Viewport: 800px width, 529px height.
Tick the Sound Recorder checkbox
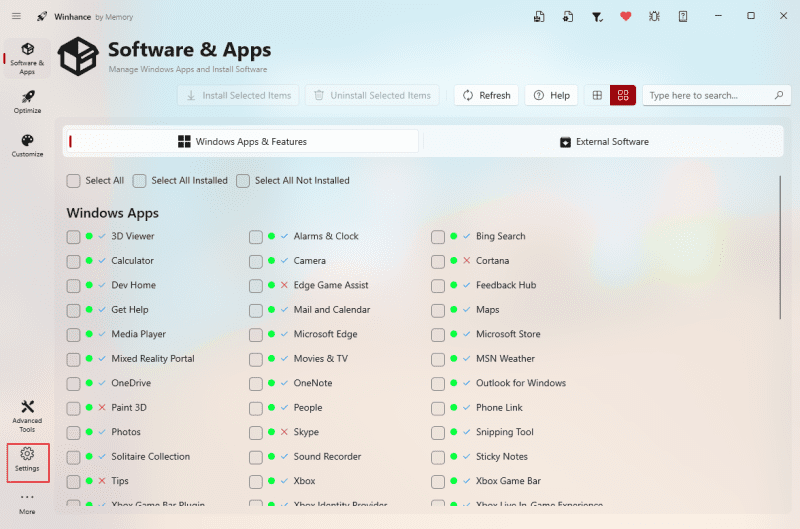click(256, 457)
